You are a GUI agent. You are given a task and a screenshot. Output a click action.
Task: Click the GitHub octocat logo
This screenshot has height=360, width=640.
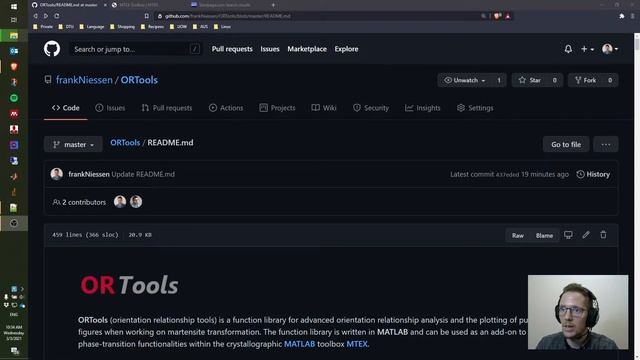click(52, 49)
